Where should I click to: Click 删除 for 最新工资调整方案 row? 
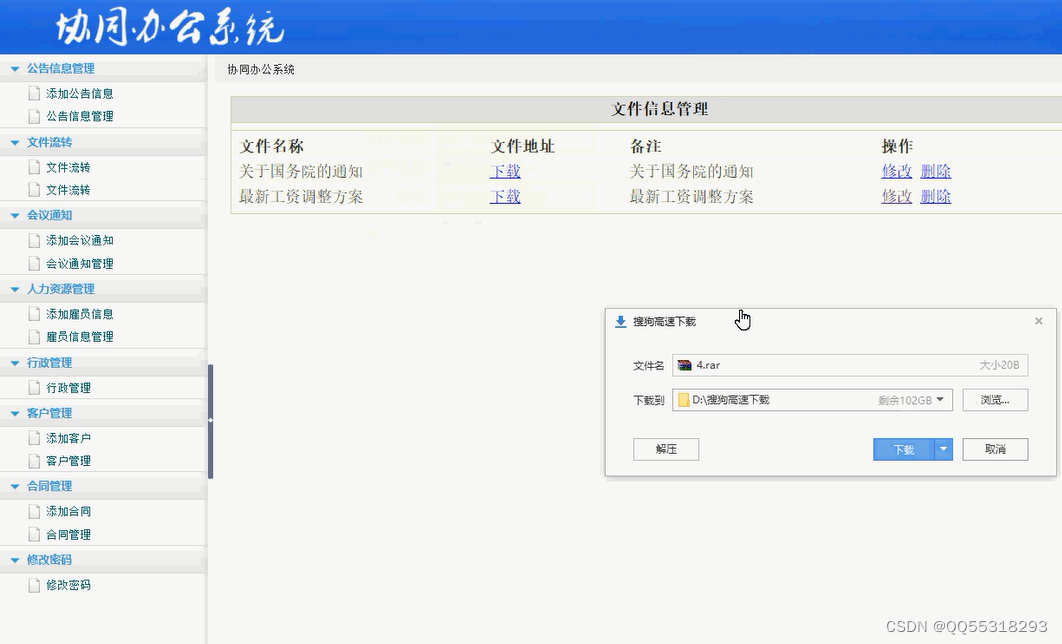(935, 196)
